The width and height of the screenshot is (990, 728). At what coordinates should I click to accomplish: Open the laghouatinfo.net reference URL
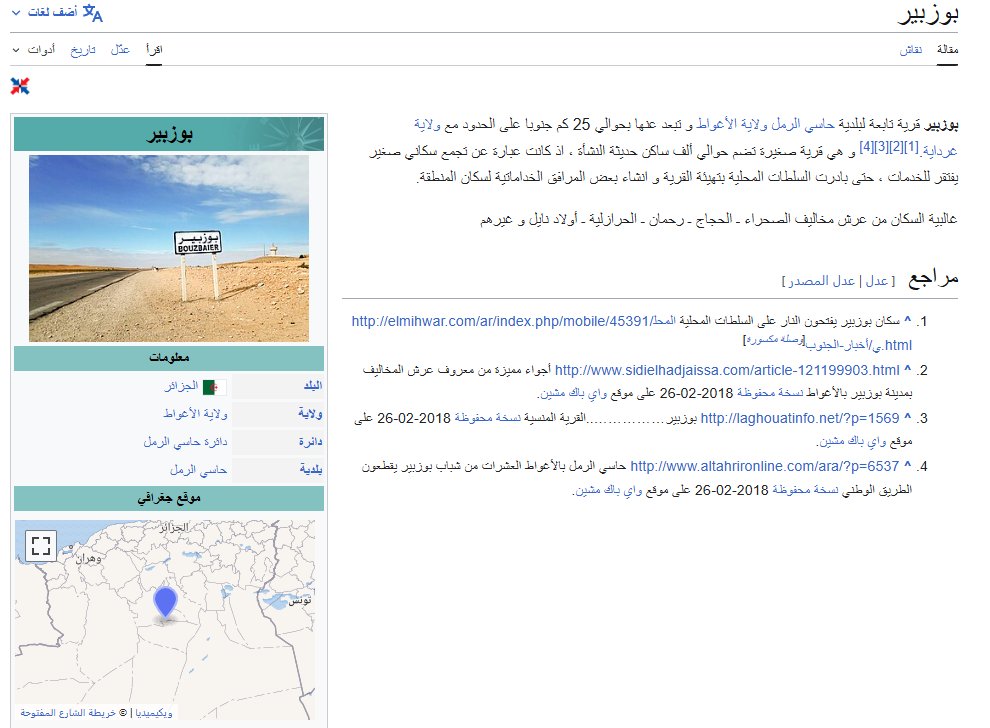(800, 418)
